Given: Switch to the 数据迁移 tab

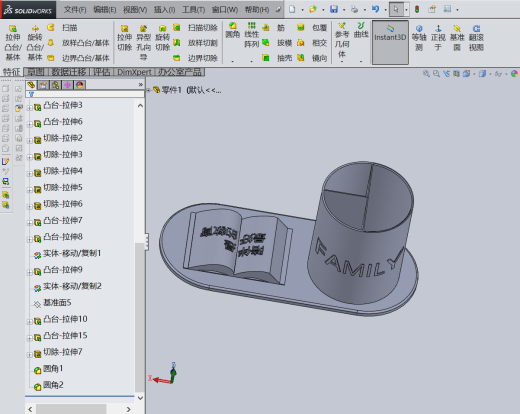Looking at the screenshot, I should pos(69,72).
